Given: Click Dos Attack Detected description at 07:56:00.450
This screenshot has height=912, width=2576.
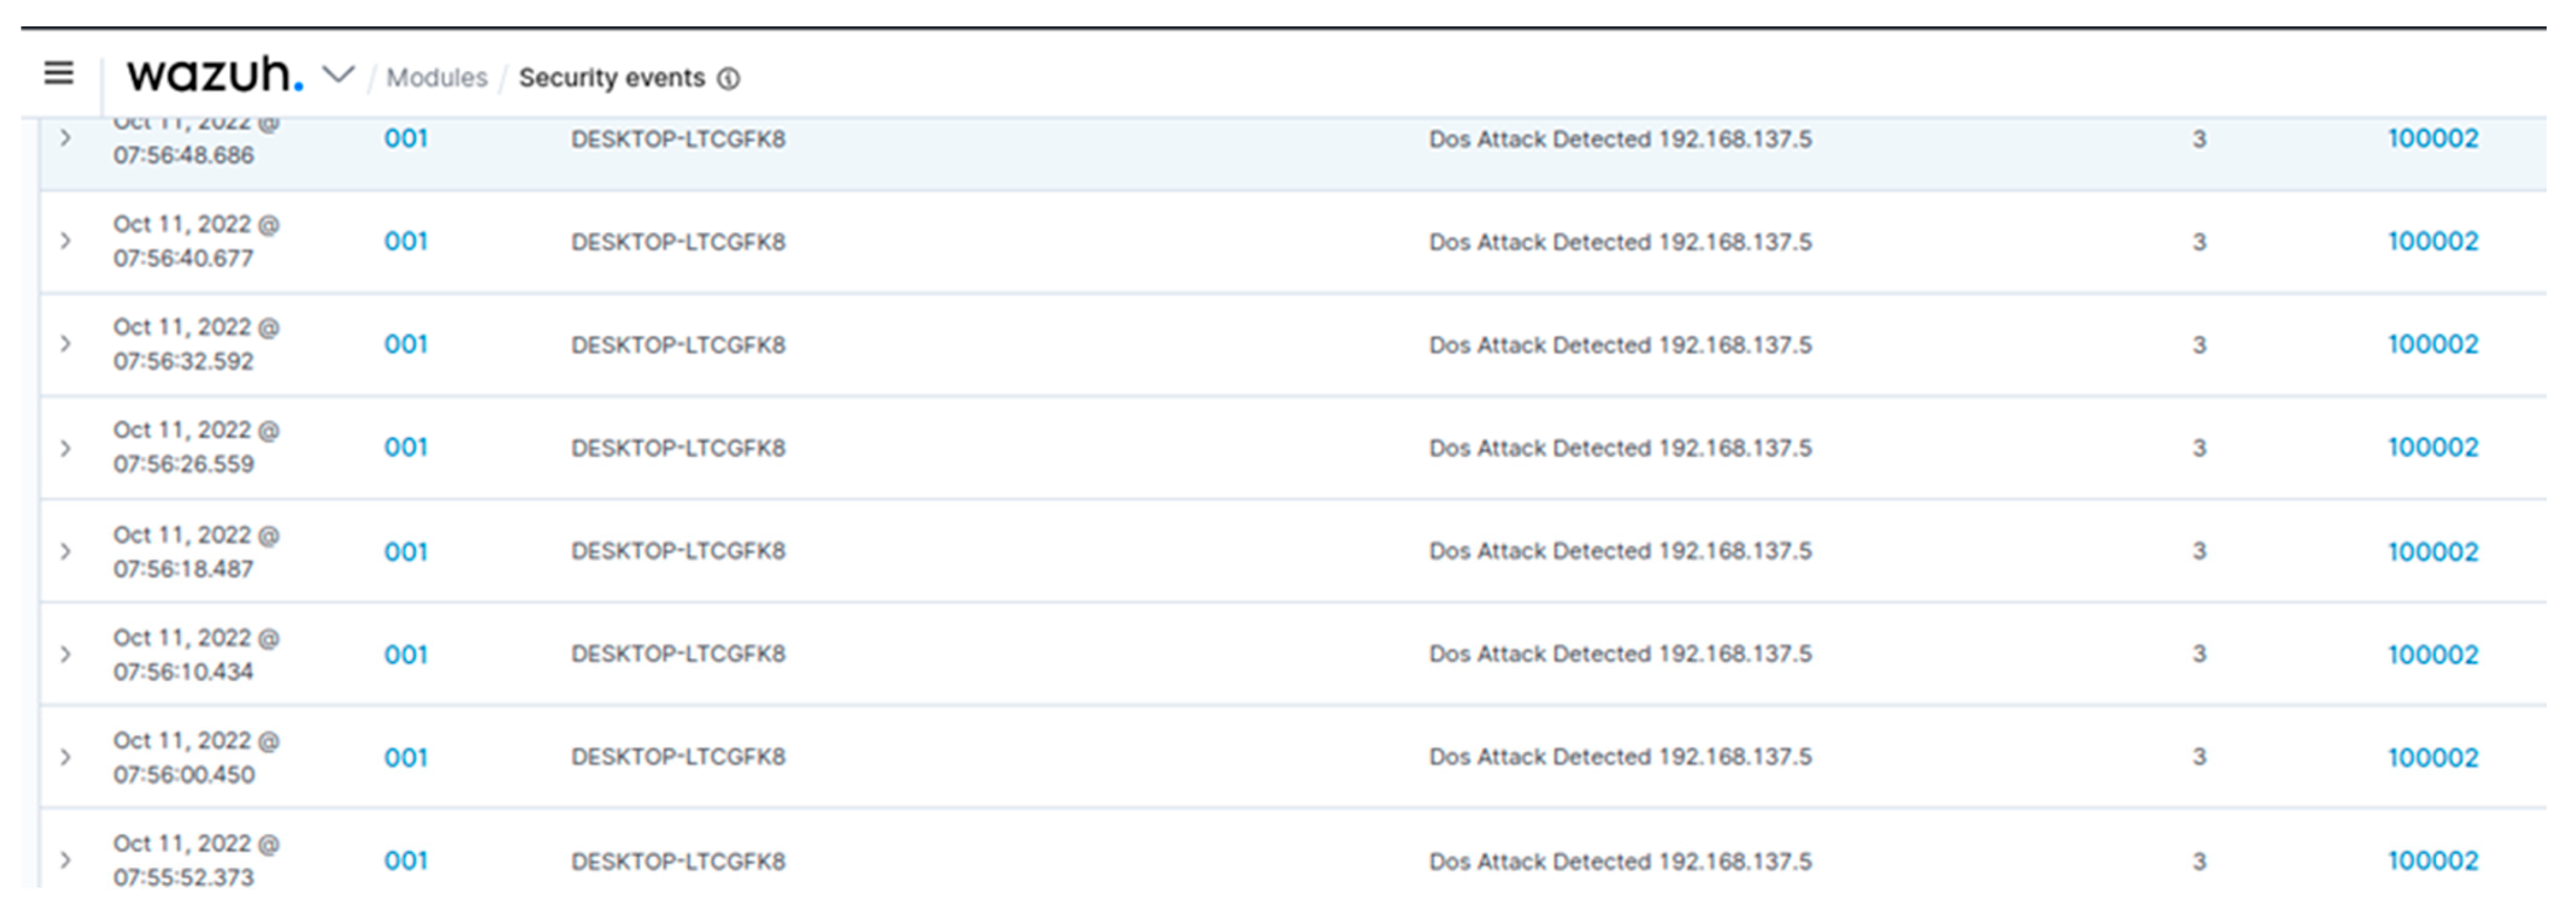Looking at the screenshot, I should coord(1620,757).
